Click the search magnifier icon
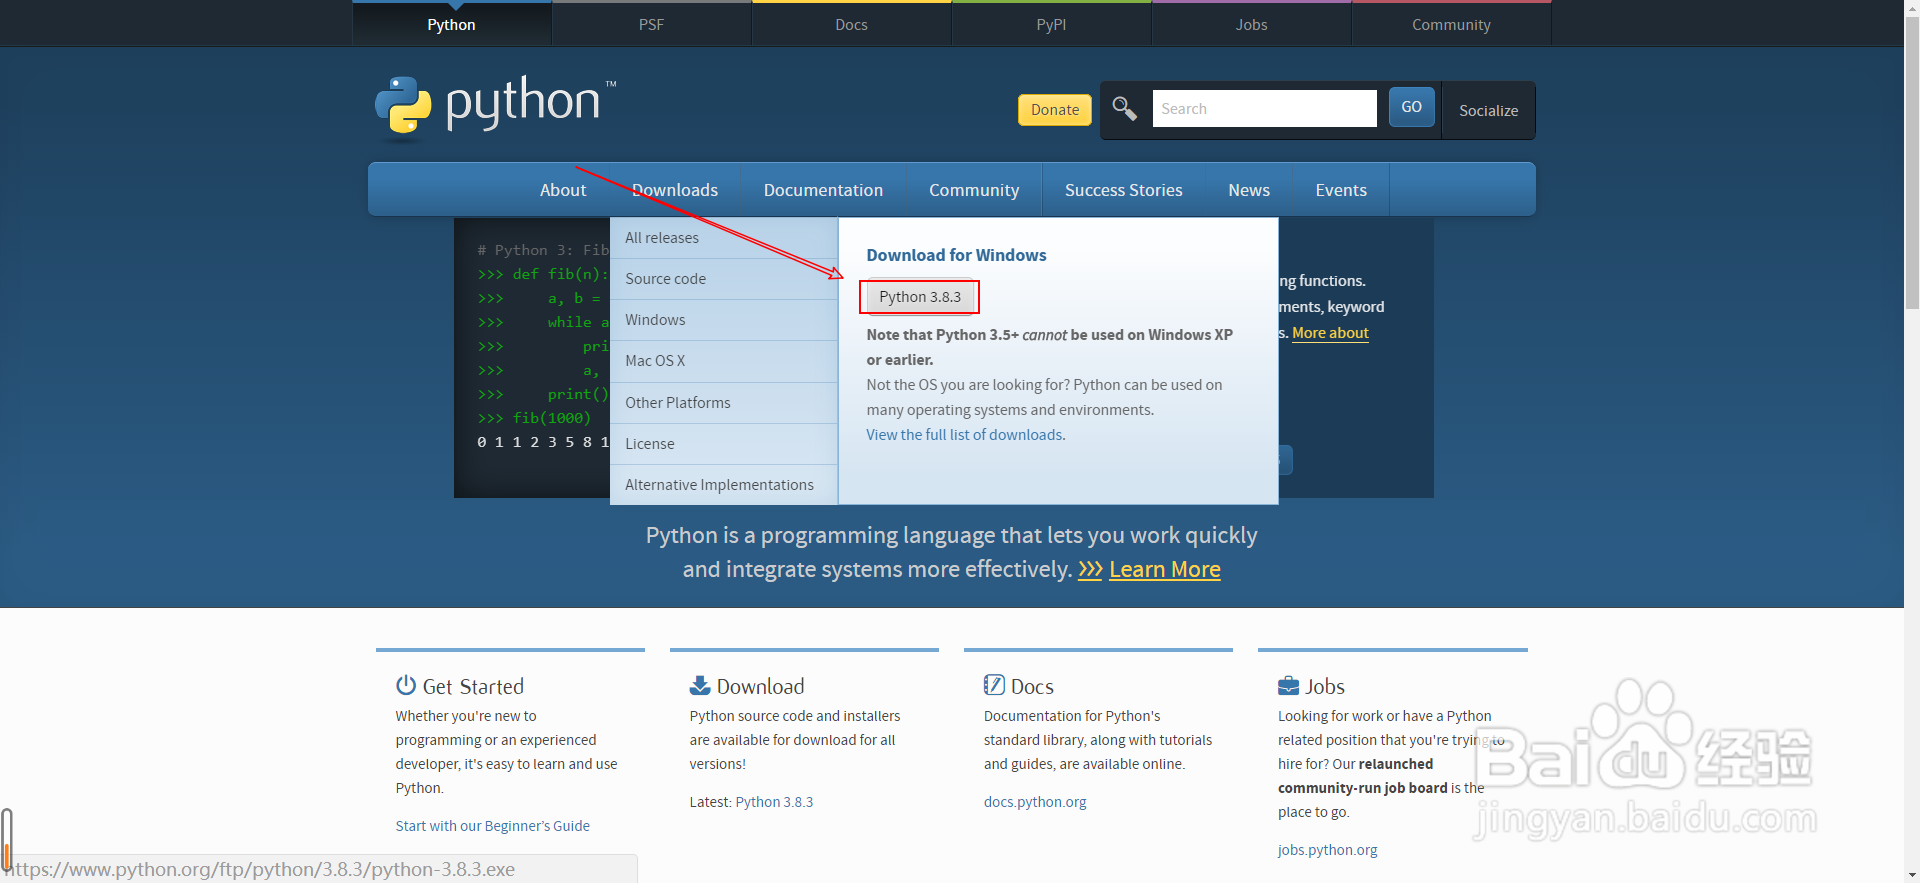 point(1124,108)
